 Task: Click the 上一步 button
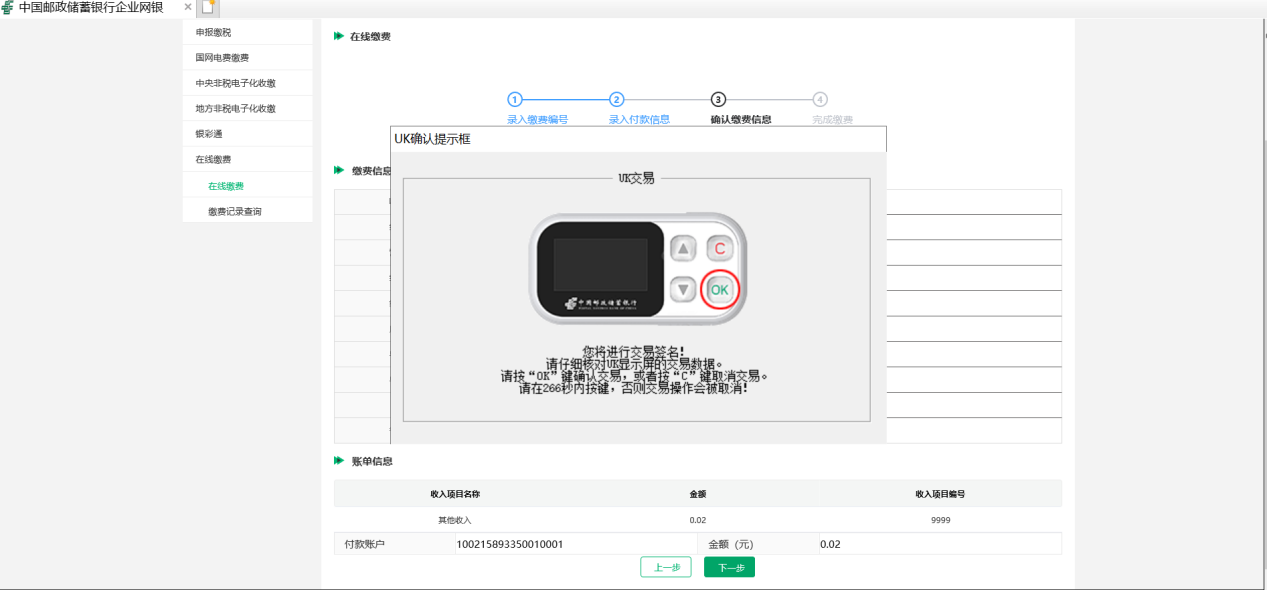tap(665, 566)
